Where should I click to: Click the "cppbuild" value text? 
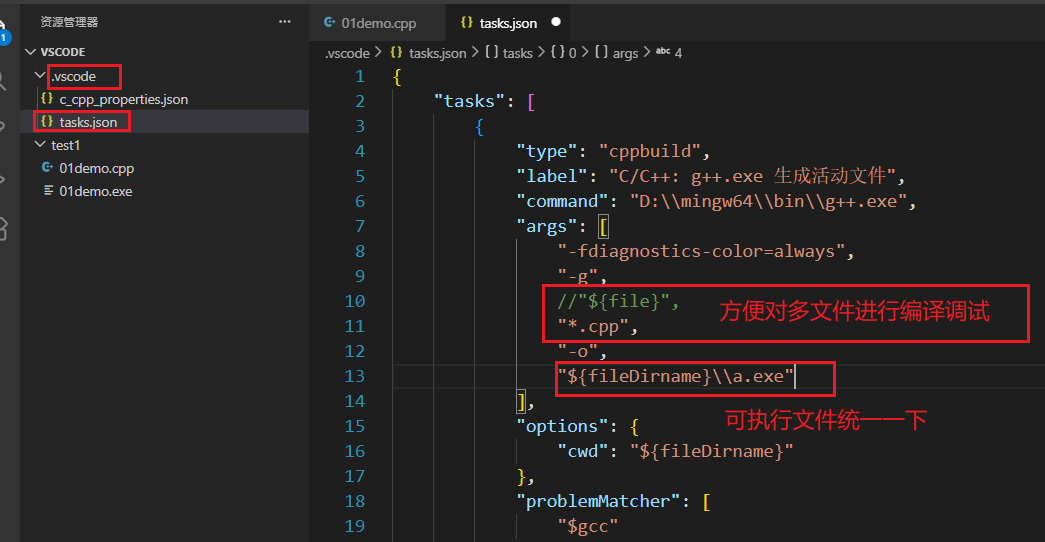click(x=649, y=151)
